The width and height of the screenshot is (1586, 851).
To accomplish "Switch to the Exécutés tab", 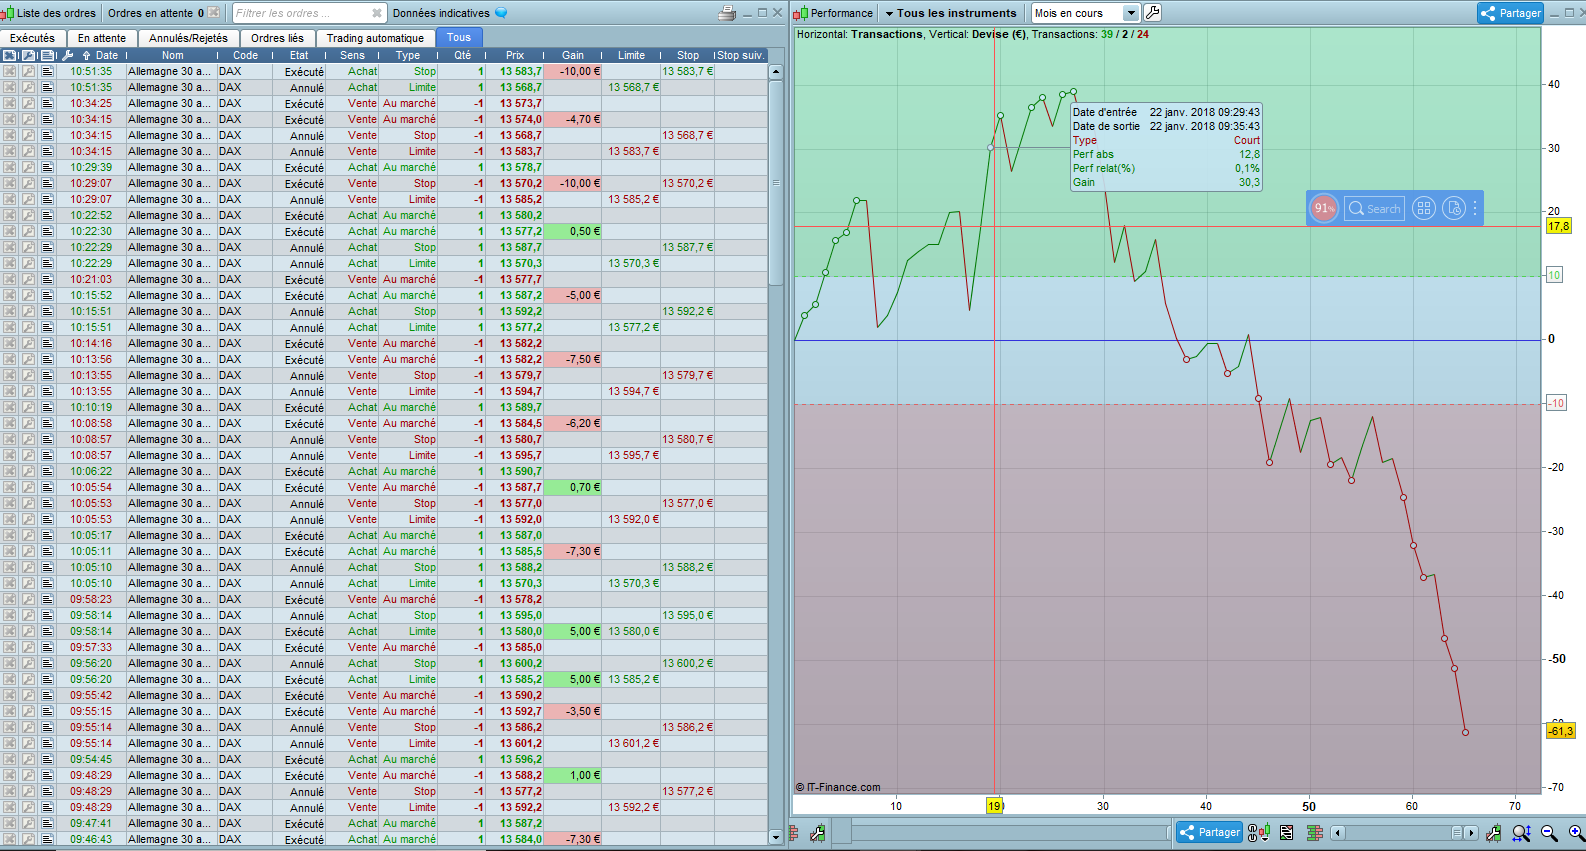I will (x=33, y=38).
